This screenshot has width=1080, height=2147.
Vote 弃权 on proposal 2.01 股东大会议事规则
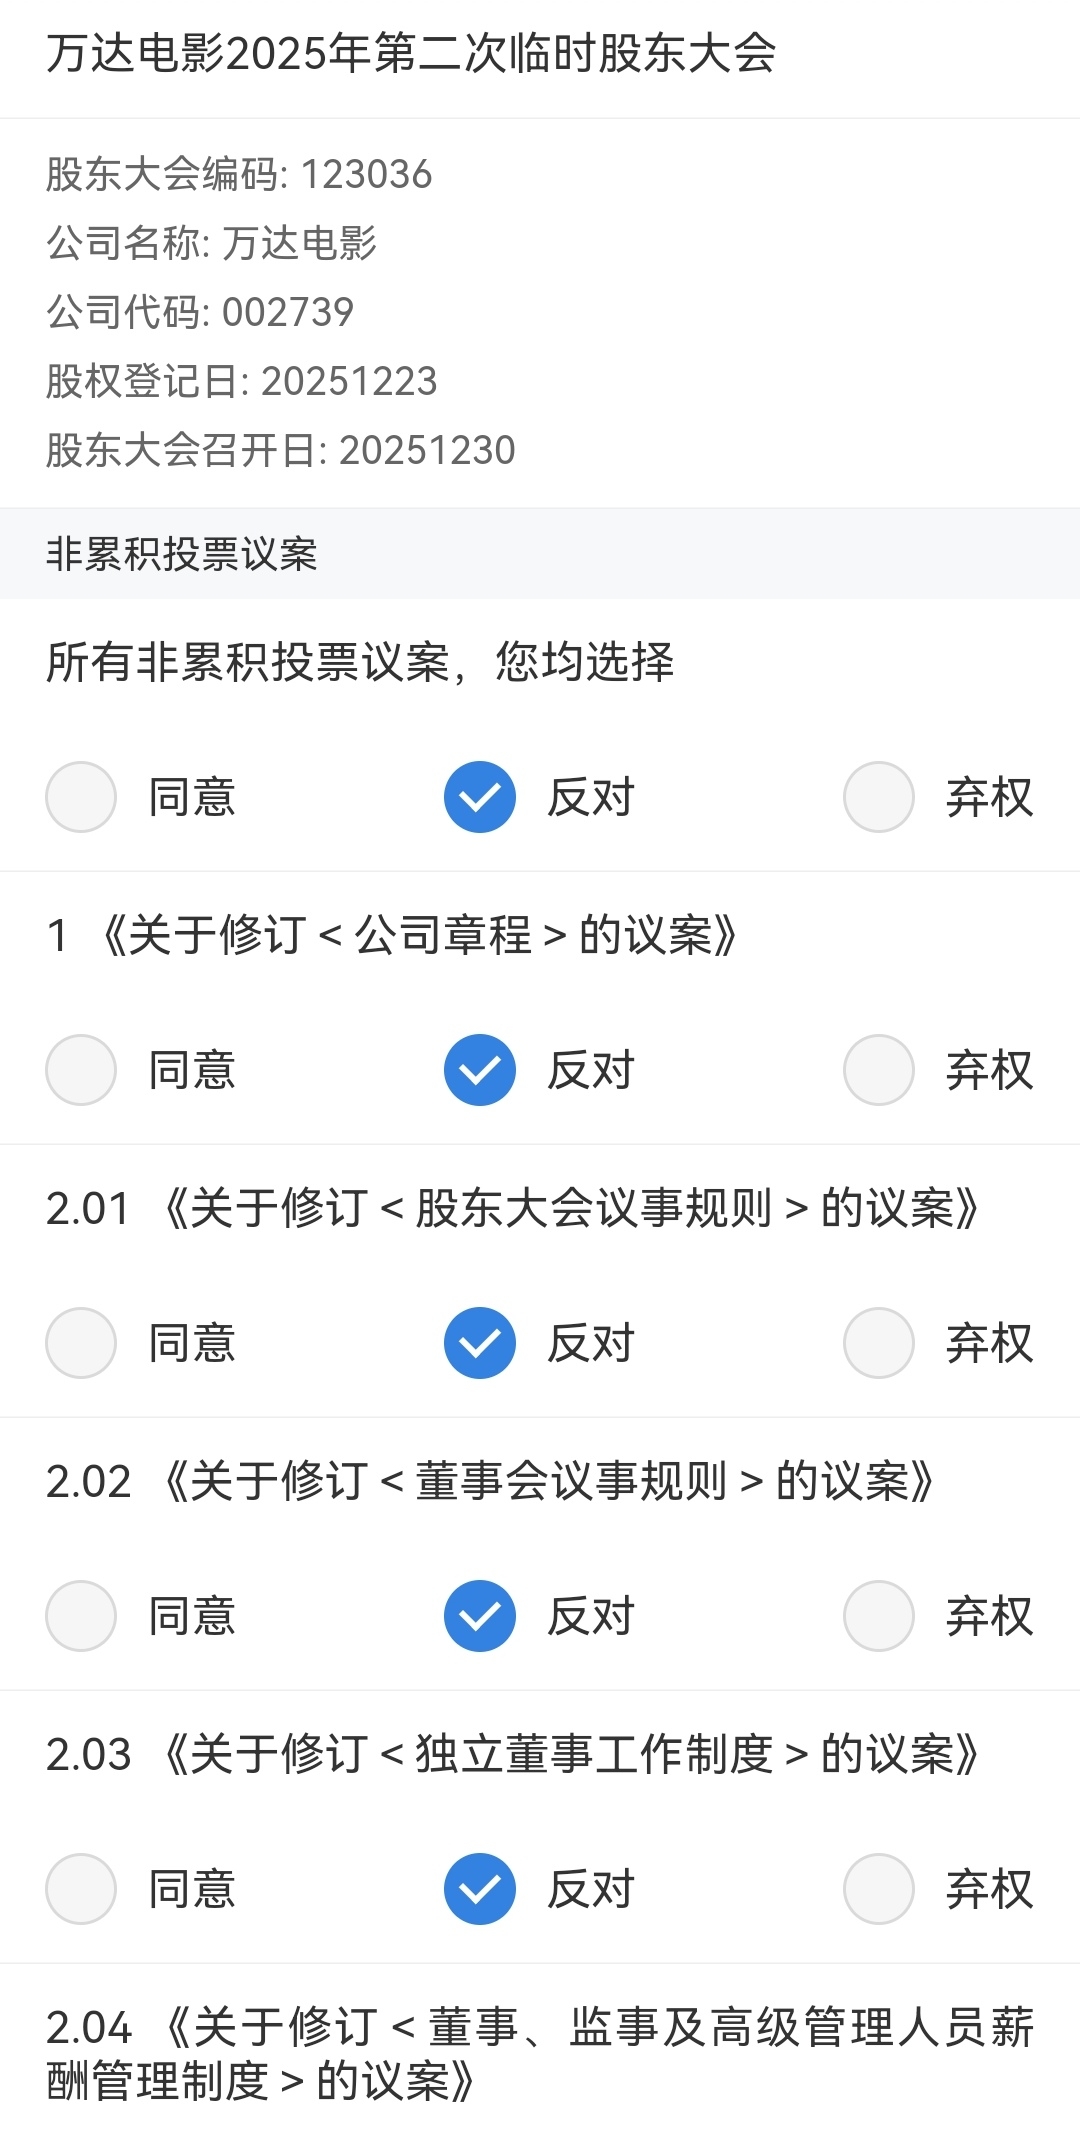879,1343
